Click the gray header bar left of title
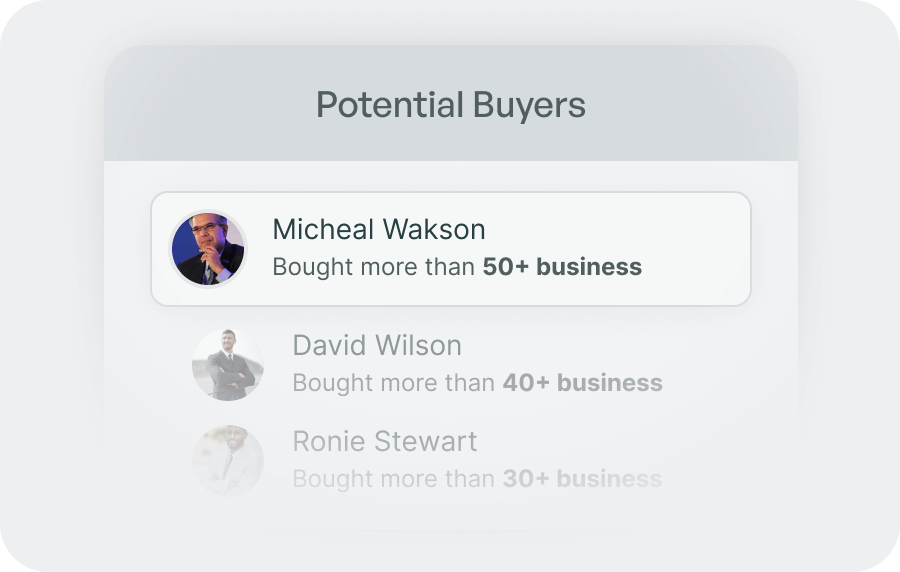Viewport: 900px width, 572px height. [200, 105]
